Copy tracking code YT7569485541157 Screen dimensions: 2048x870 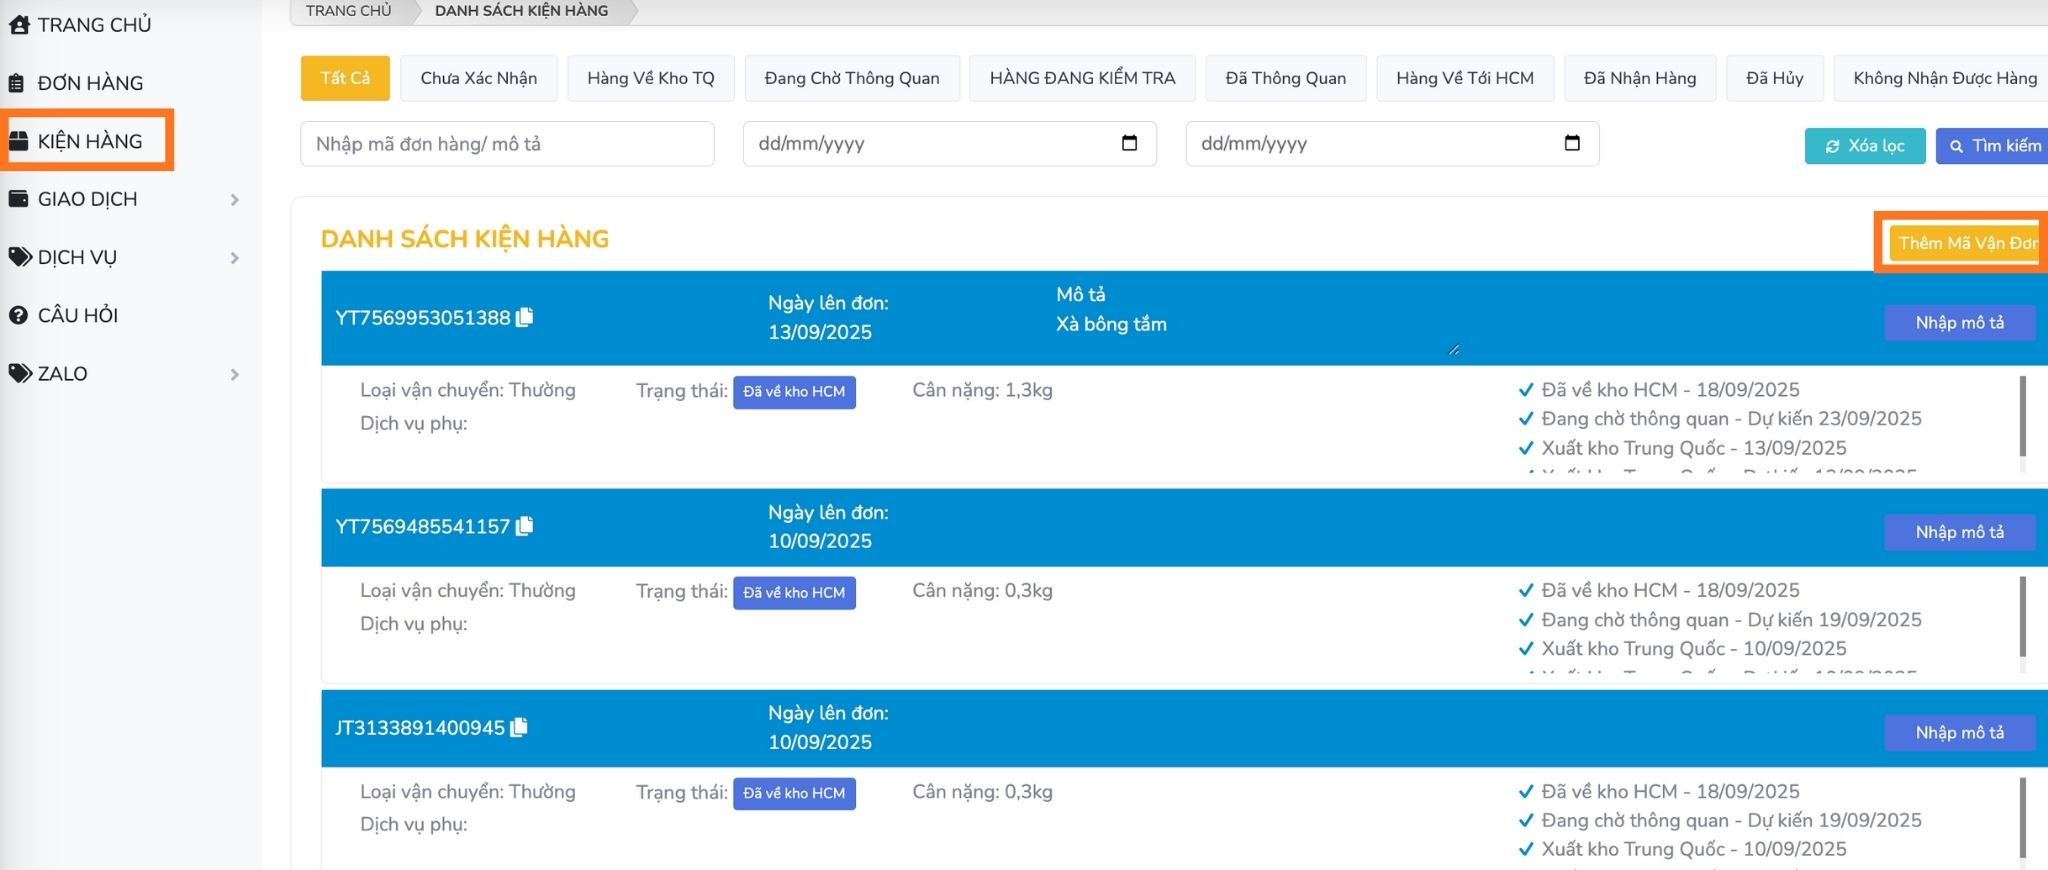point(524,526)
